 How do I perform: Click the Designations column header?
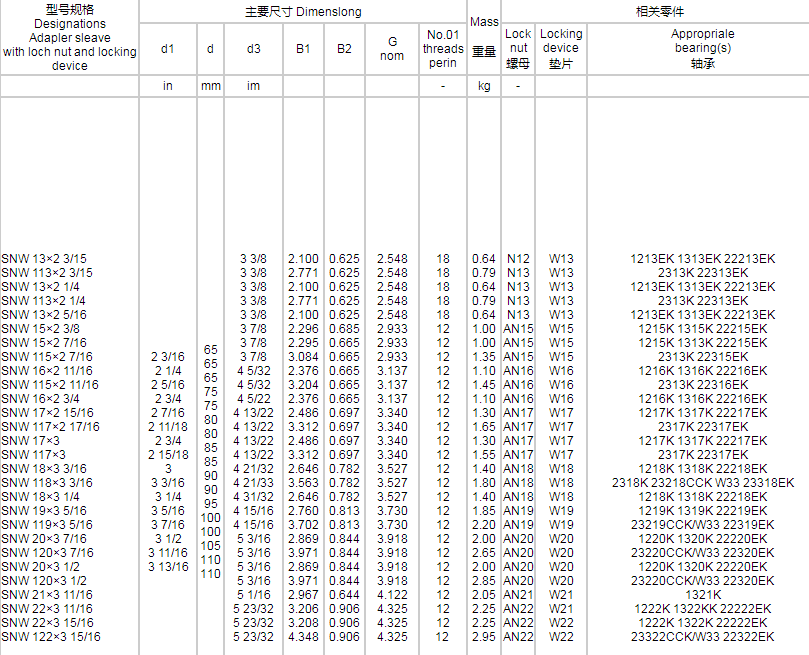pyautogui.click(x=69, y=37)
